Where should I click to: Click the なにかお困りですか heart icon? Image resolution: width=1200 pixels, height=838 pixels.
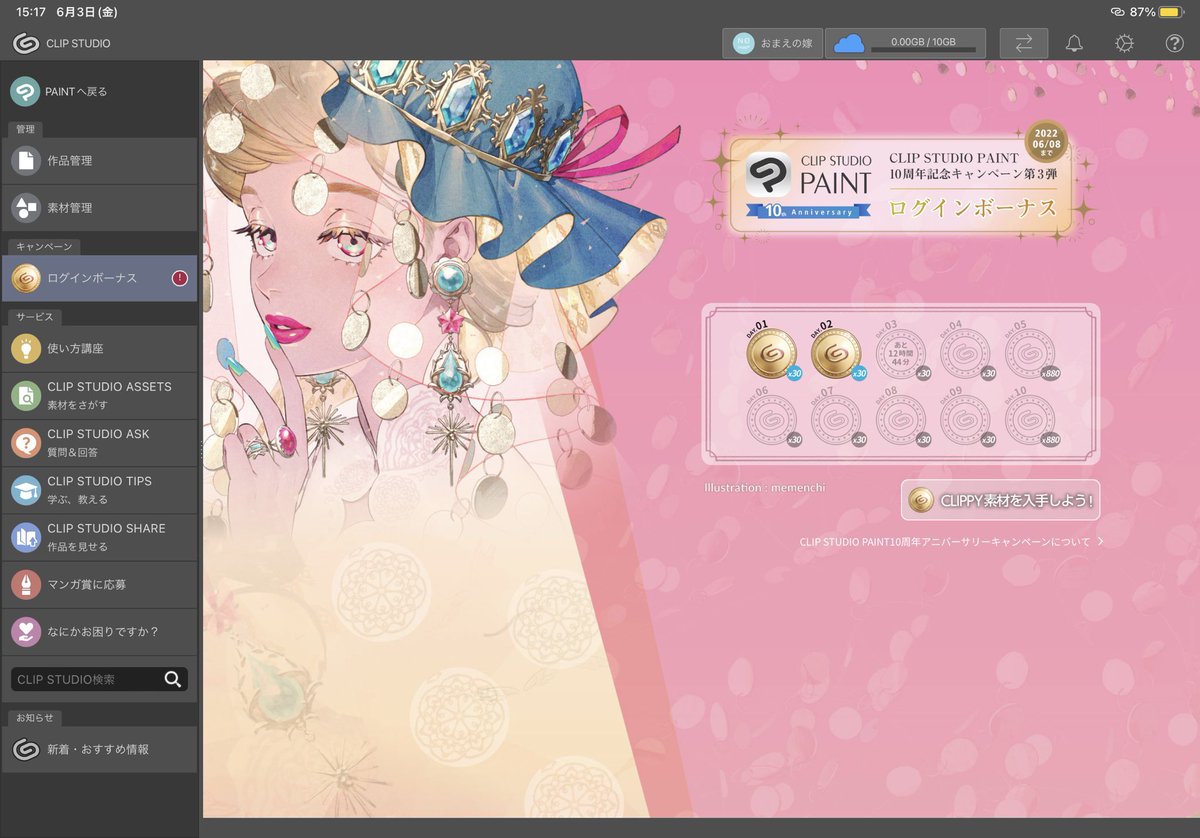pyautogui.click(x=25, y=631)
